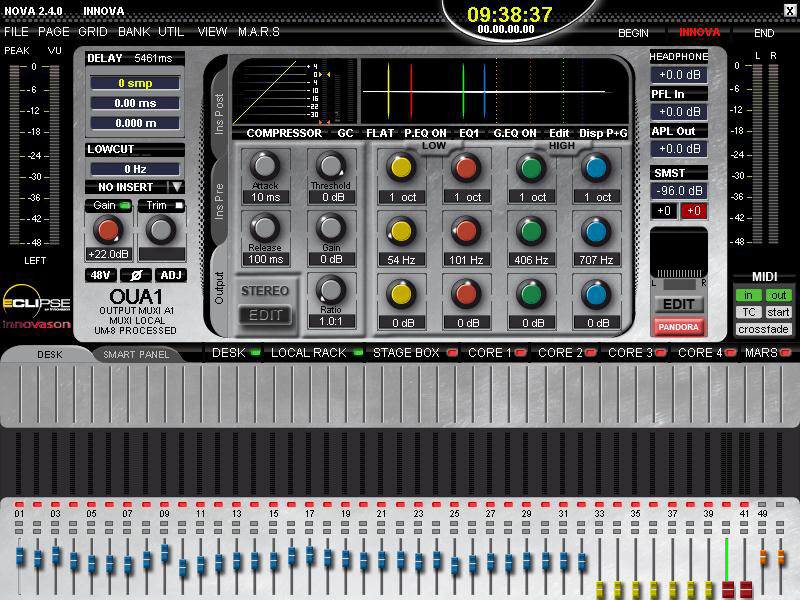Toggle the phase invert Ø button
The image size is (800, 600).
click(136, 276)
